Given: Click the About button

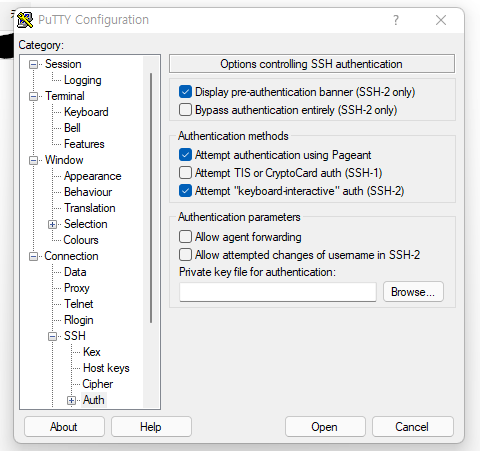Looking at the screenshot, I should tap(64, 427).
